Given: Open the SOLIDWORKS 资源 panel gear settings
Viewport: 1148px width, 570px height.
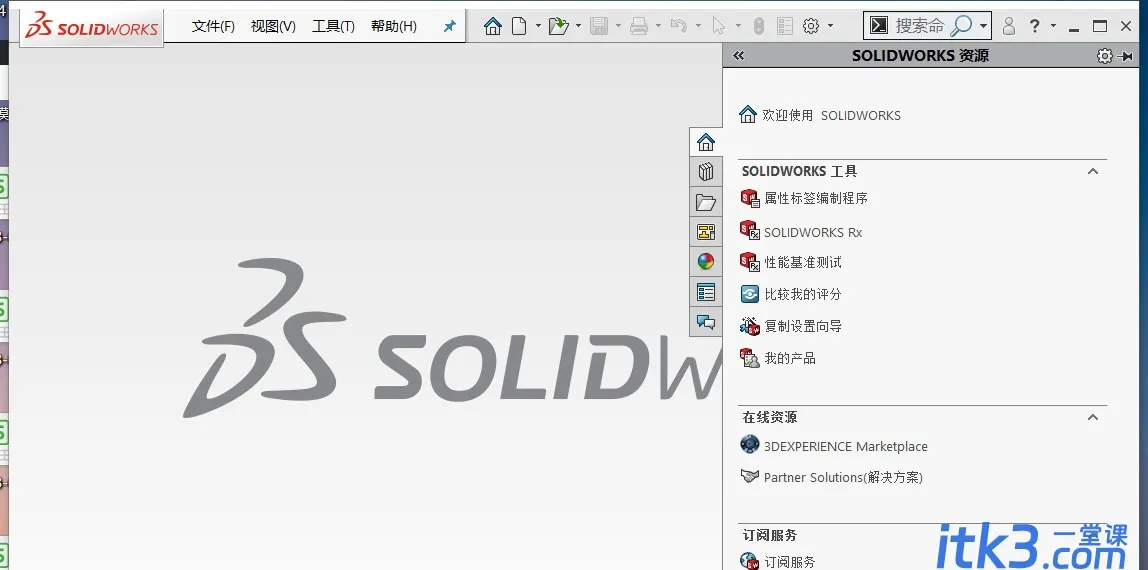Looking at the screenshot, I should click(x=1104, y=56).
